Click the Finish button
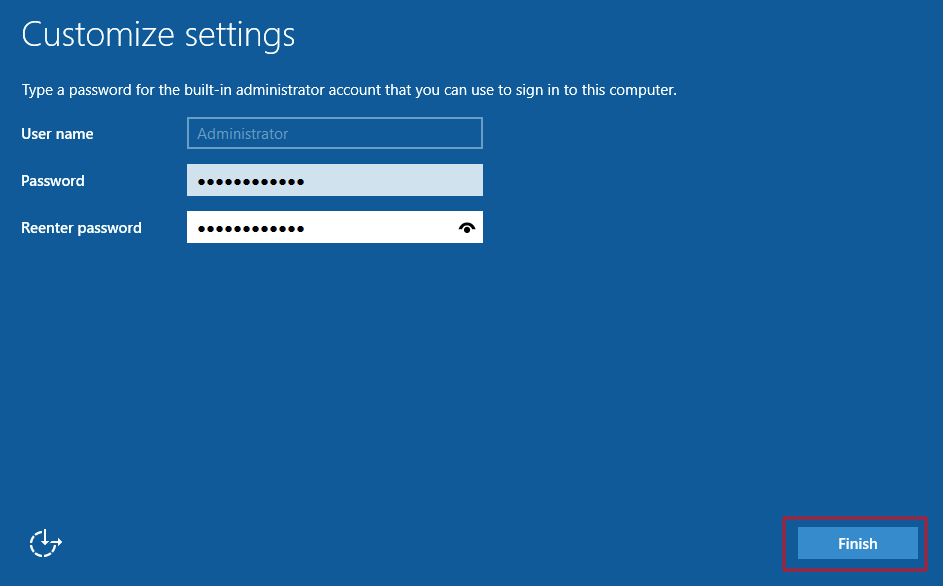943x586 pixels. (857, 544)
